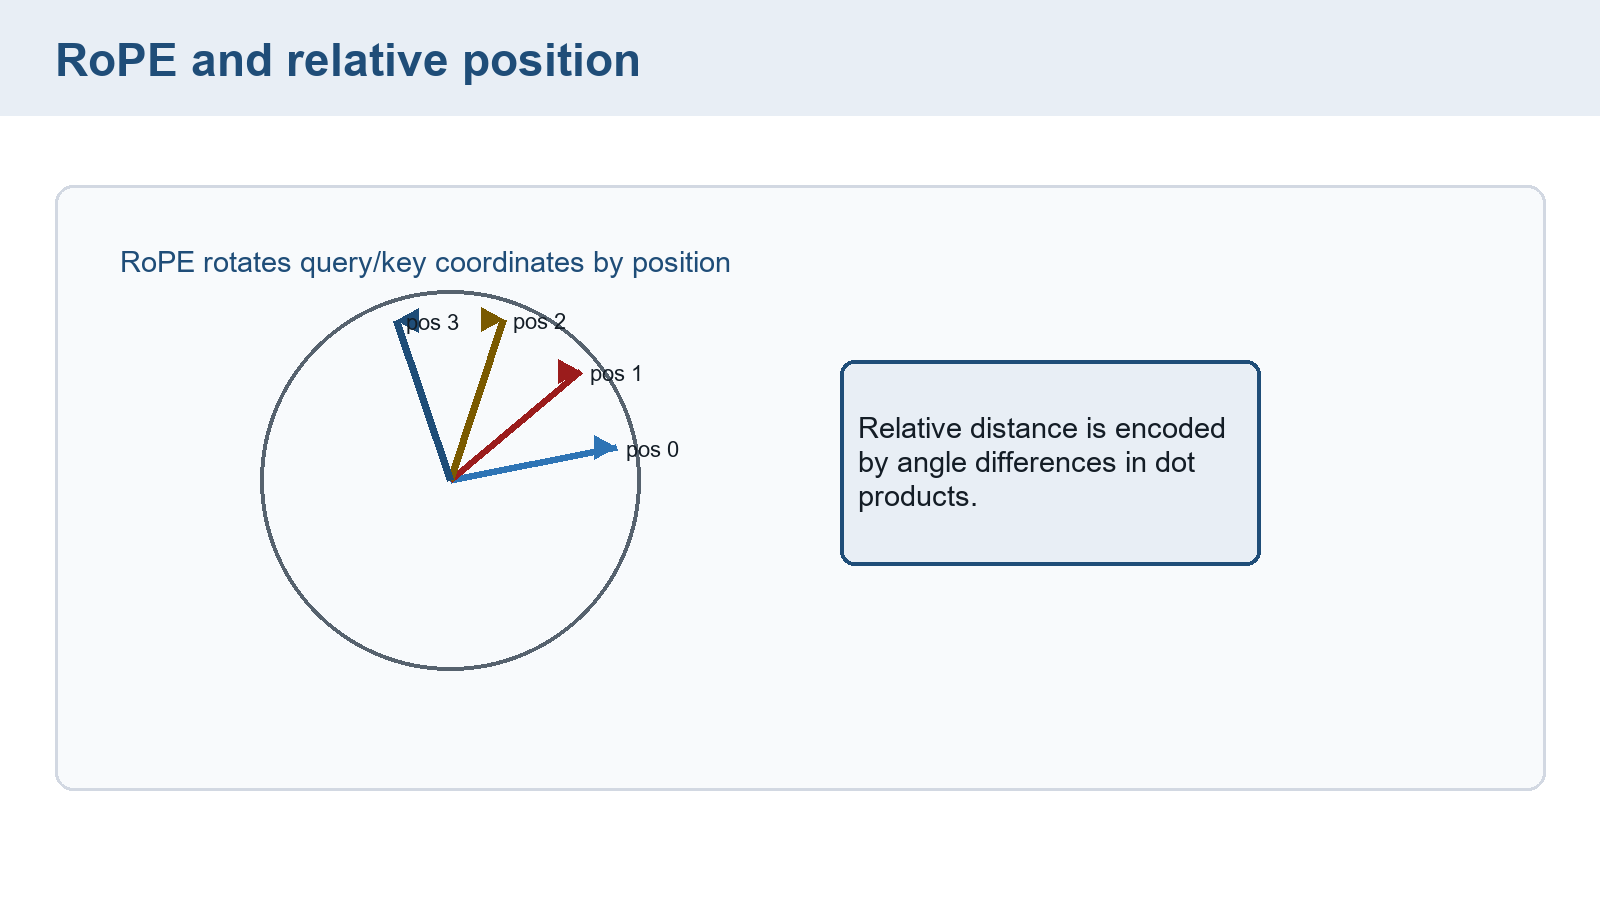Viewport: 1600px width, 900px height.
Task: Click the circle outline at its bottom
Action: [x=451, y=668]
